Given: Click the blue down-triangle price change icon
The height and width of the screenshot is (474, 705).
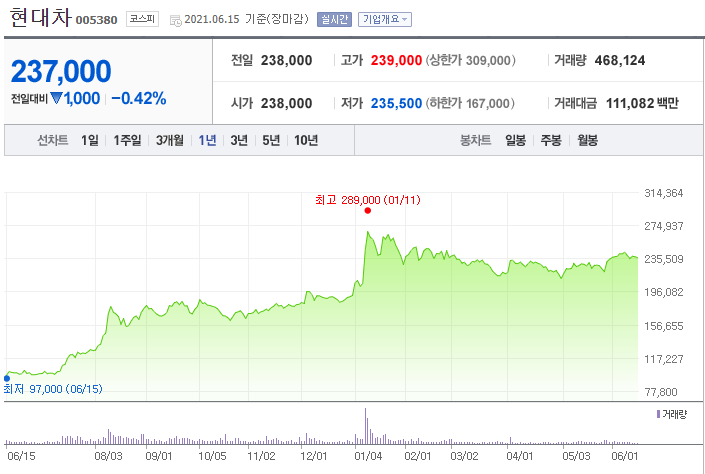Looking at the screenshot, I should 56,98.
